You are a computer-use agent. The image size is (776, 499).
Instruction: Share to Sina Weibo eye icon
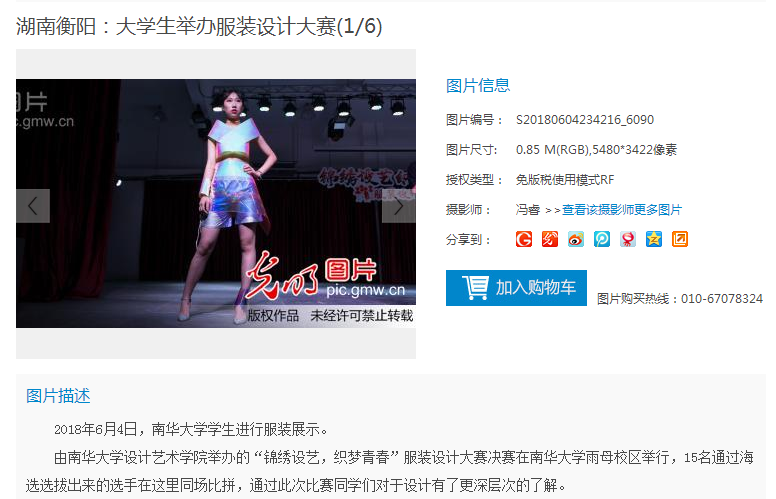[576, 239]
